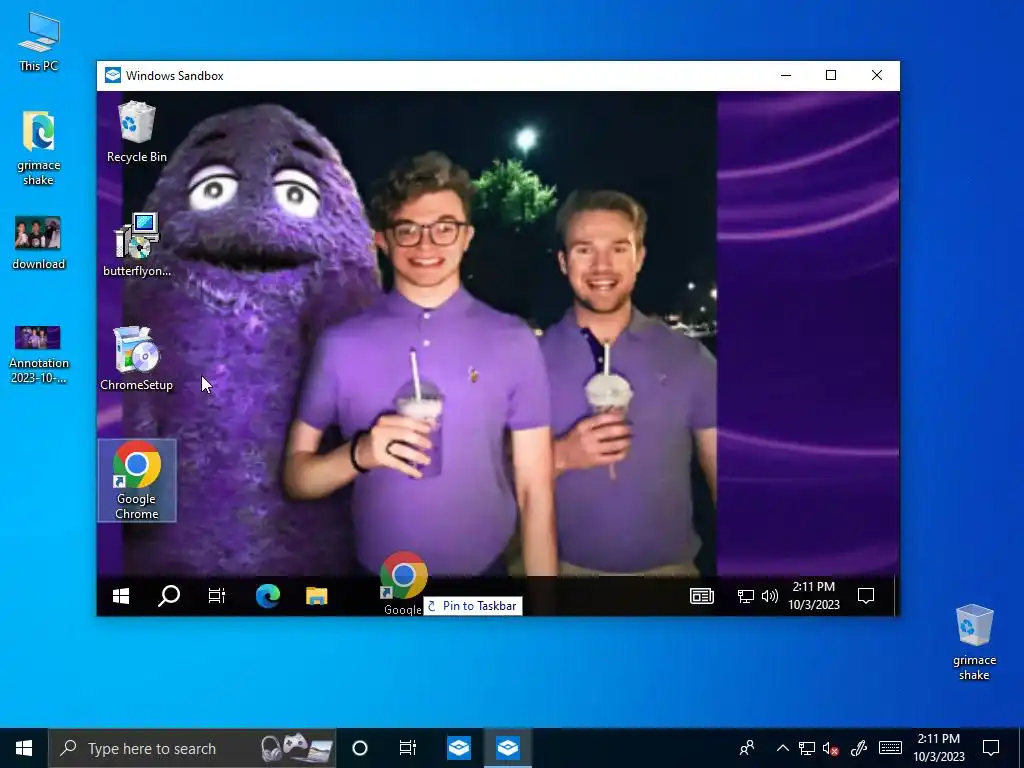
Task: Click the Type here to search box
Action: 192,748
